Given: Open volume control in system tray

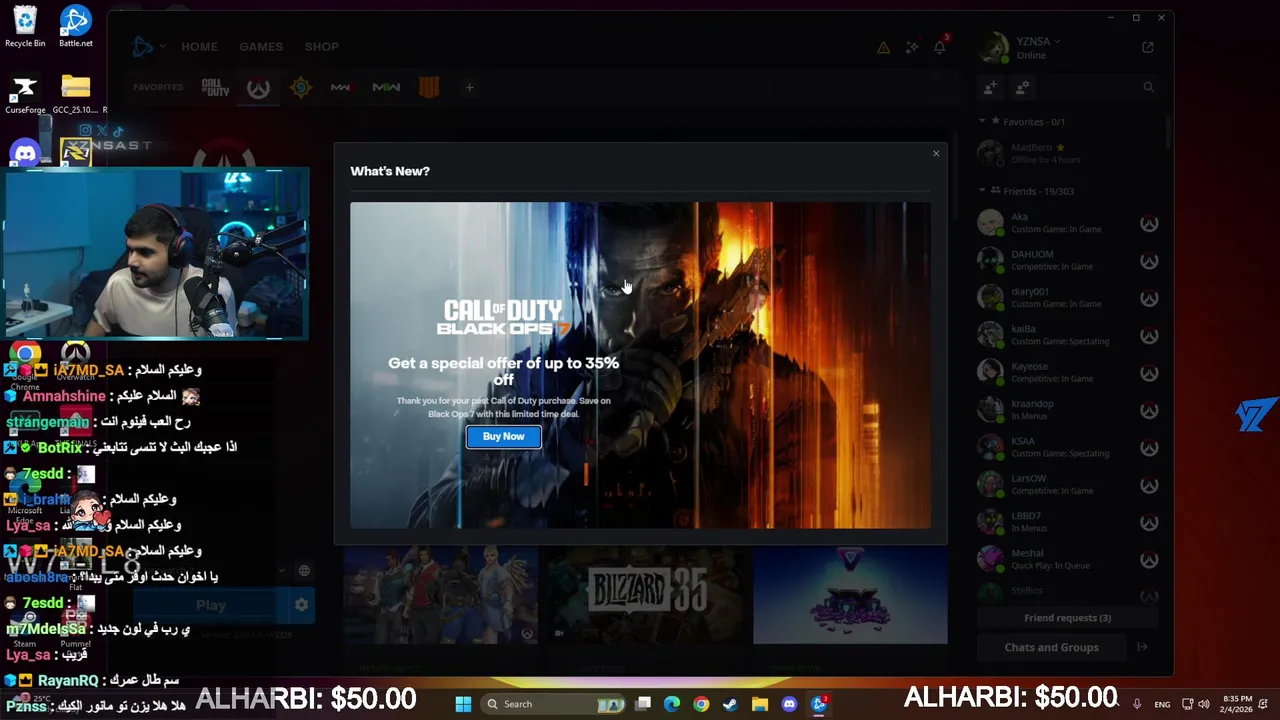Looking at the screenshot, I should (x=1204, y=704).
